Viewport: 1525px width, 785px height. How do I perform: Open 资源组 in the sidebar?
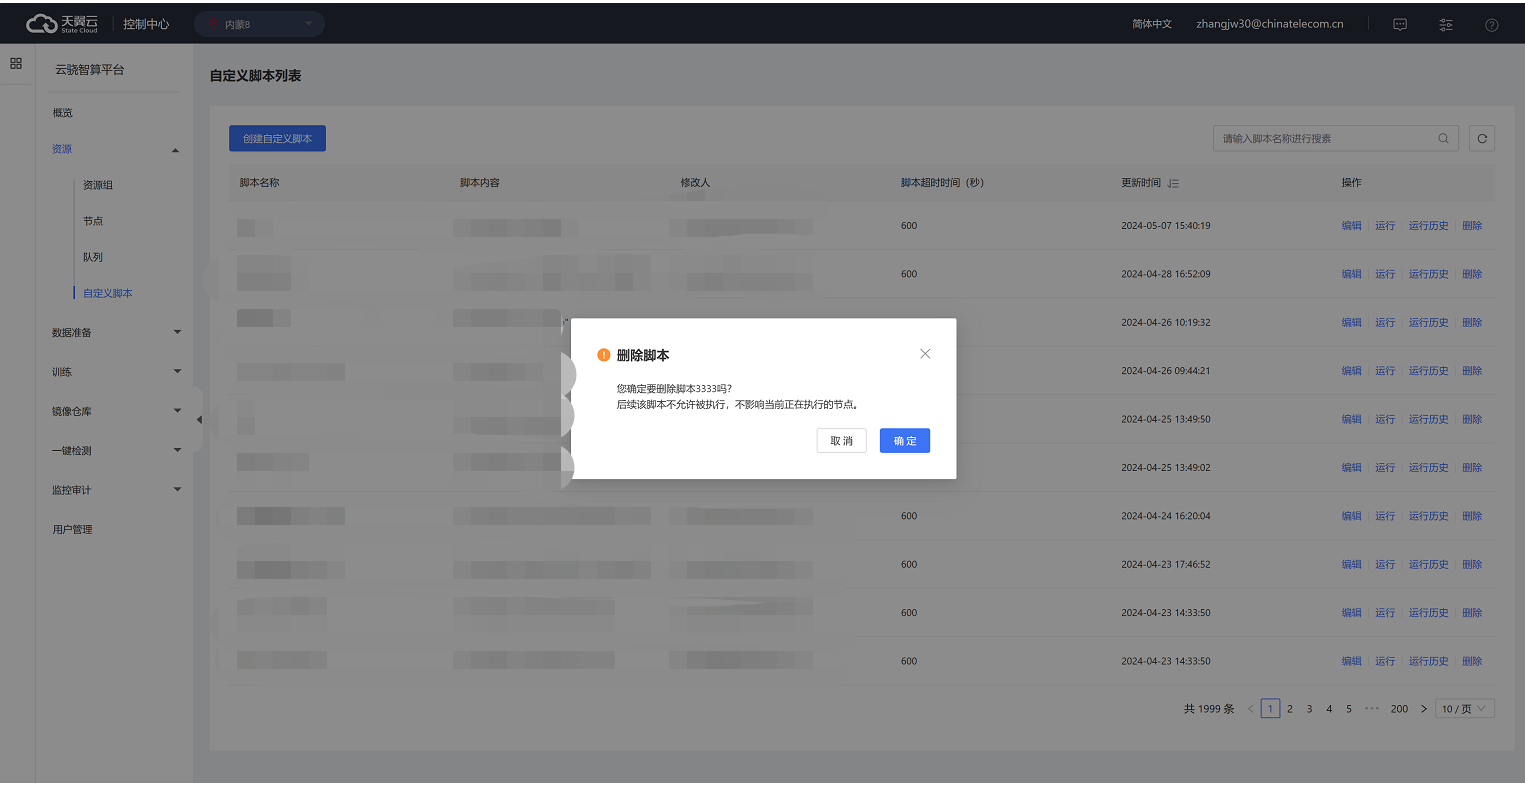coord(98,185)
